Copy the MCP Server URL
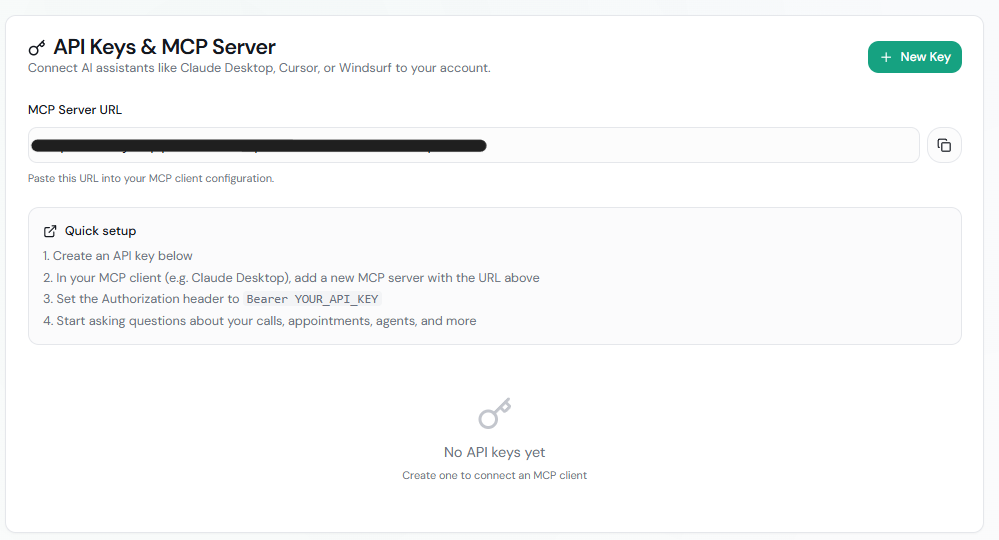The width and height of the screenshot is (999, 540). pos(944,145)
